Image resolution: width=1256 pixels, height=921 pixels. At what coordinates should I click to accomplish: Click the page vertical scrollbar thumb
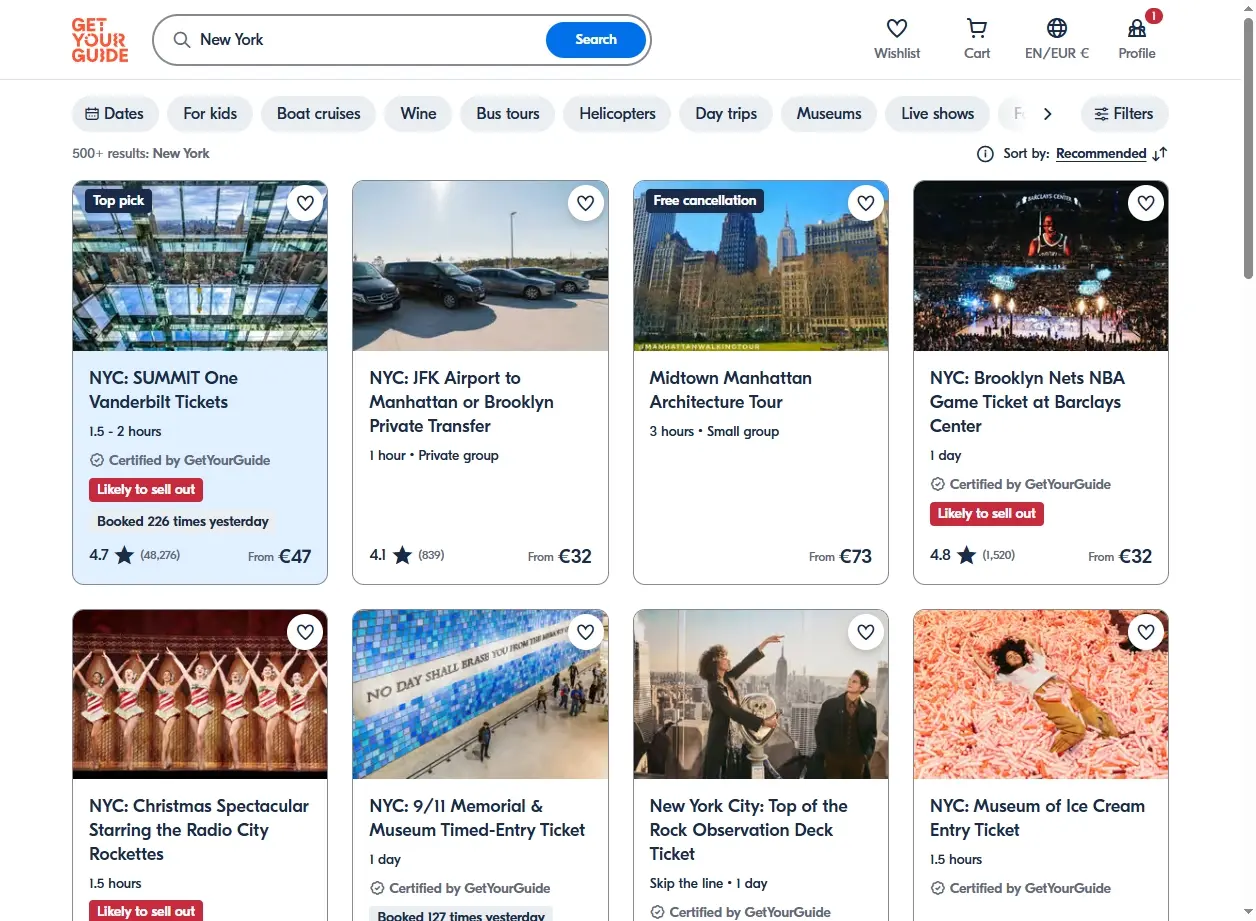1248,147
